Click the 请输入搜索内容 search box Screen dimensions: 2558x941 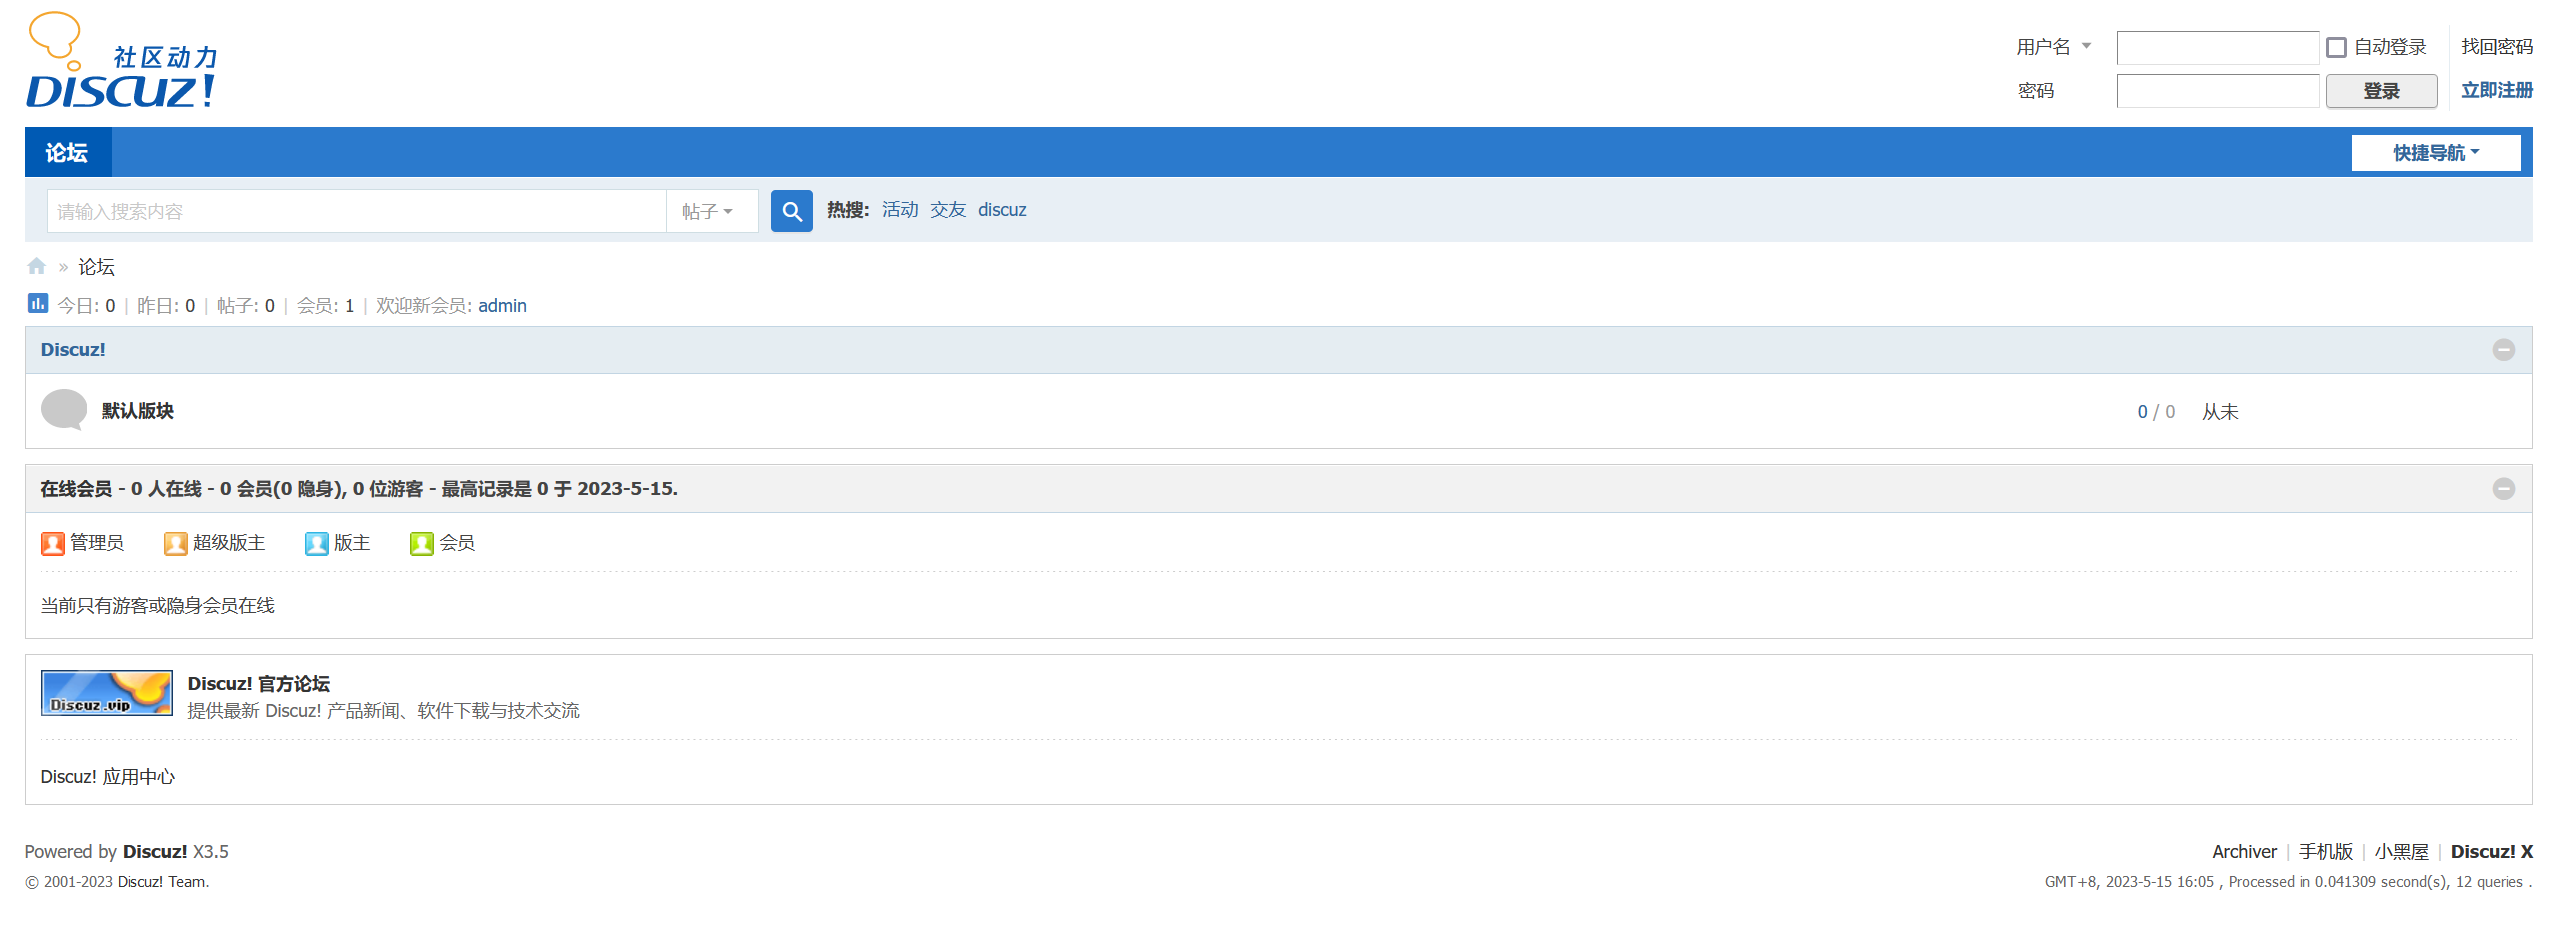(356, 211)
